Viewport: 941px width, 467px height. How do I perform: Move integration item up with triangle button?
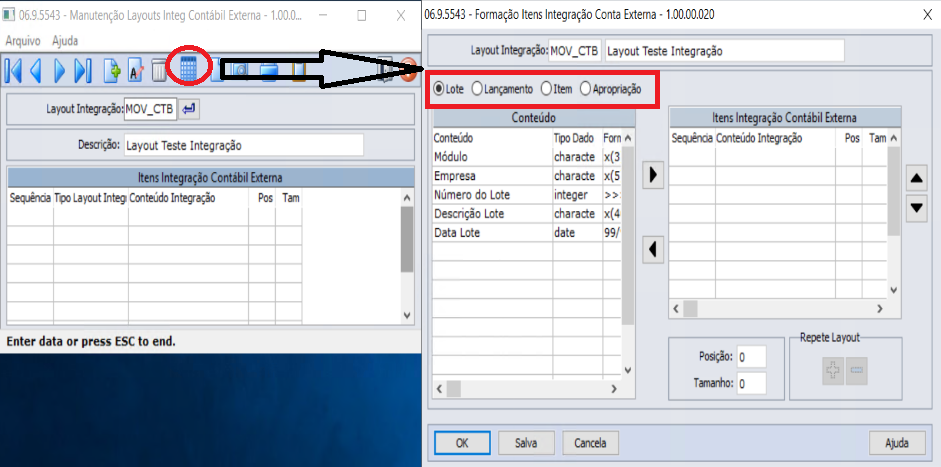click(x=916, y=178)
